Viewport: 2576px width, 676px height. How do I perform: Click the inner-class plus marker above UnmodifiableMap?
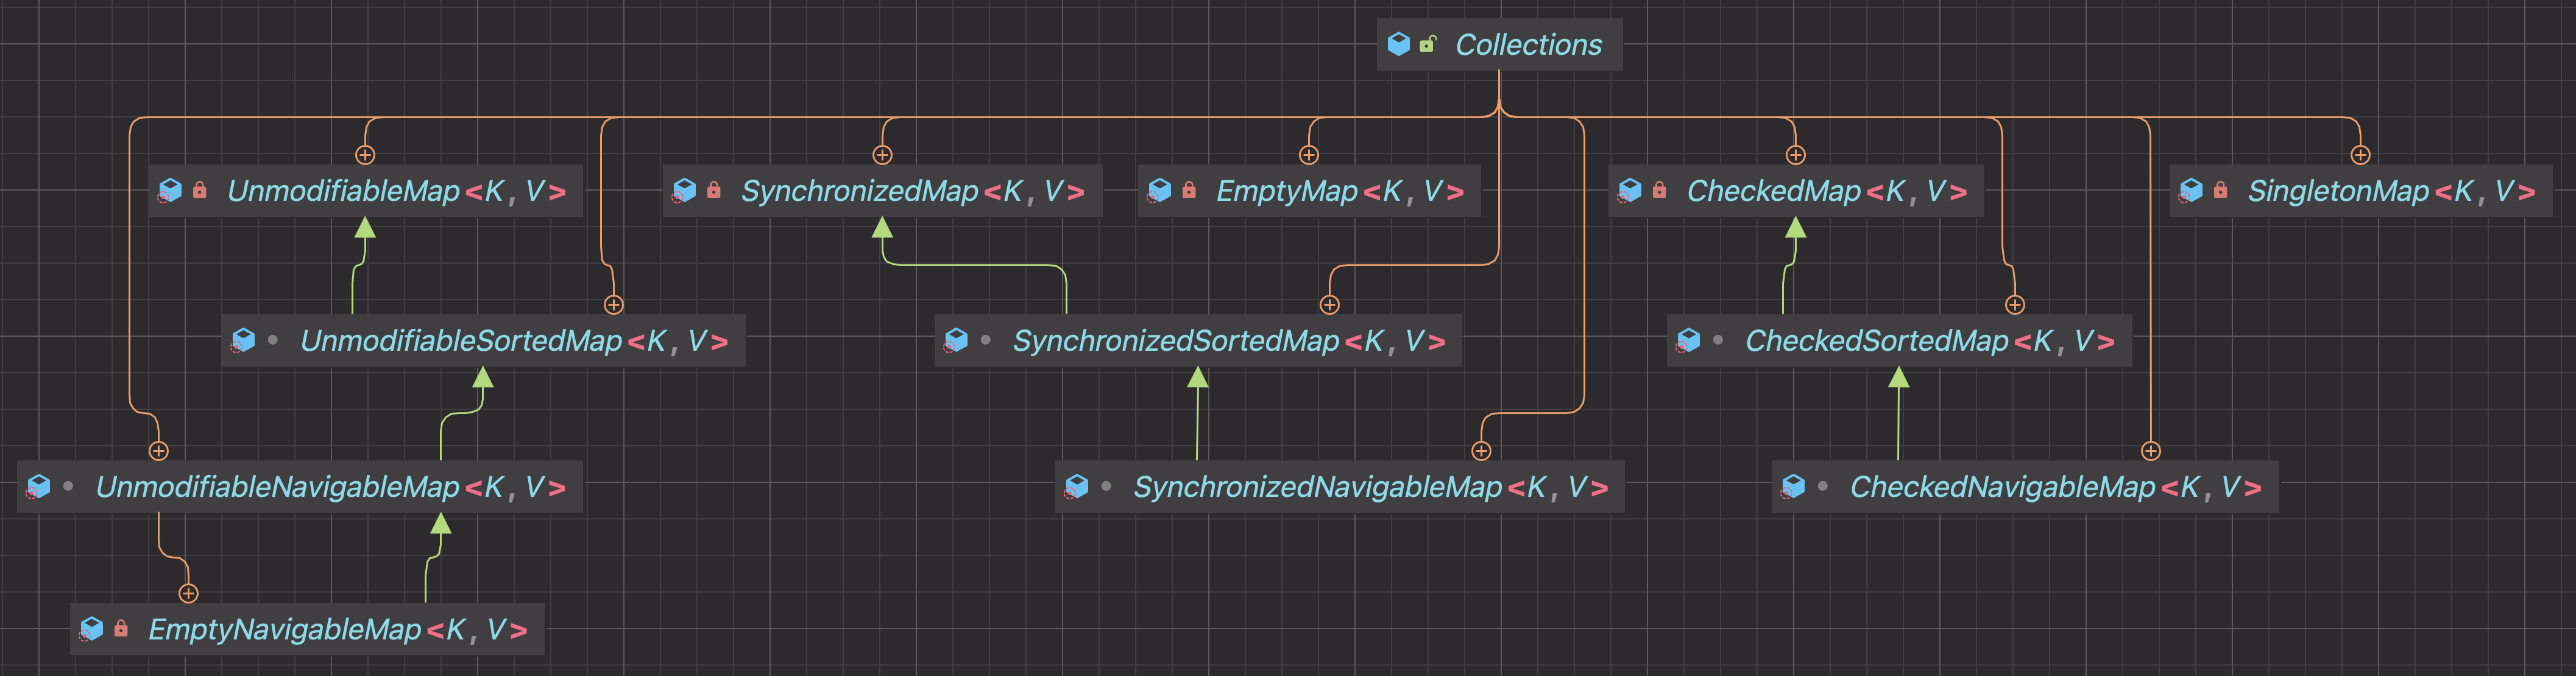(x=365, y=155)
